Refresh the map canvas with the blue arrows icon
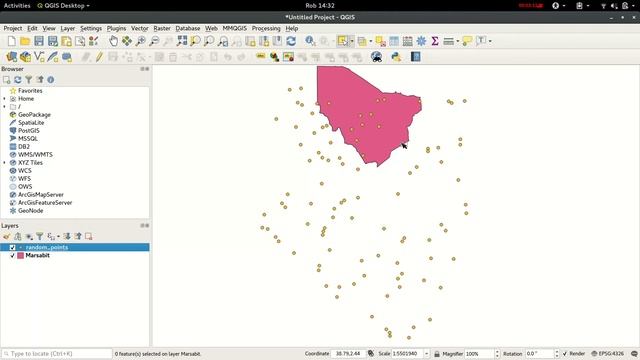 291,41
